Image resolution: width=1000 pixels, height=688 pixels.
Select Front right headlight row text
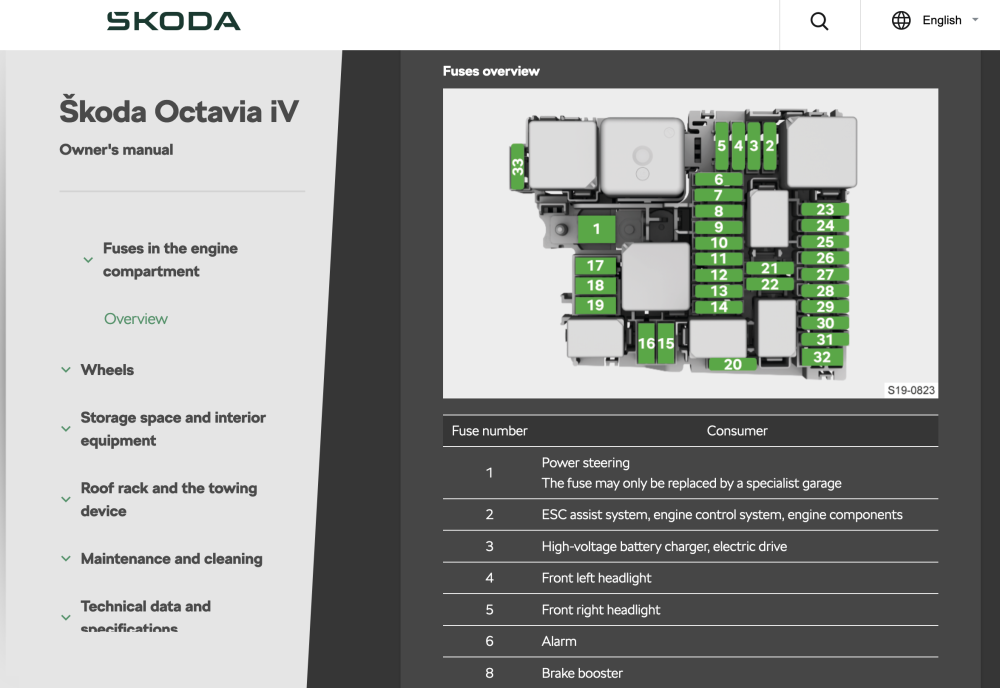click(601, 610)
